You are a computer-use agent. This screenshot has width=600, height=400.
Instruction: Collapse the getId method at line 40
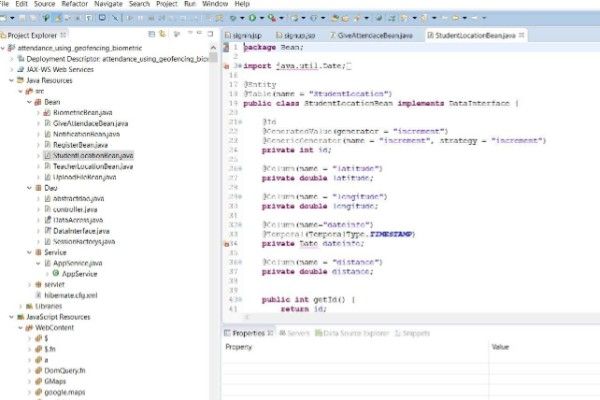point(240,300)
